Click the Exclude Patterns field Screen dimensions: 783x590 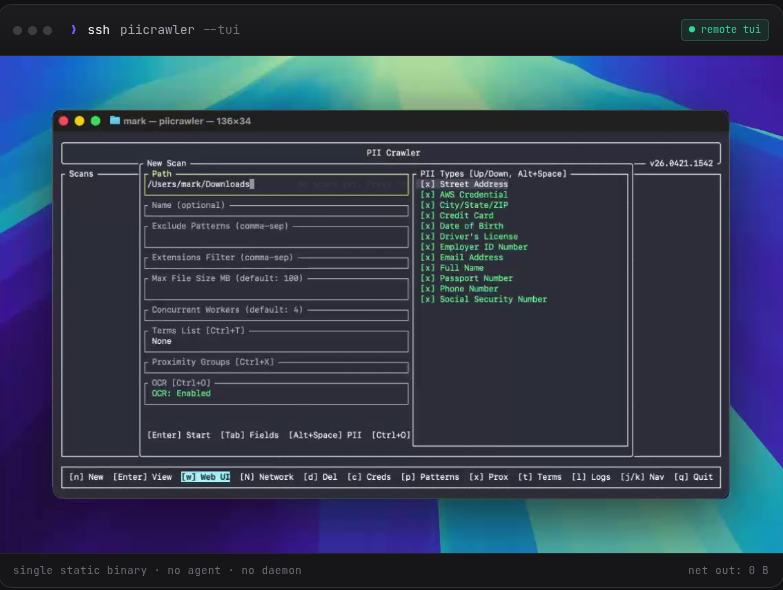pos(276,237)
